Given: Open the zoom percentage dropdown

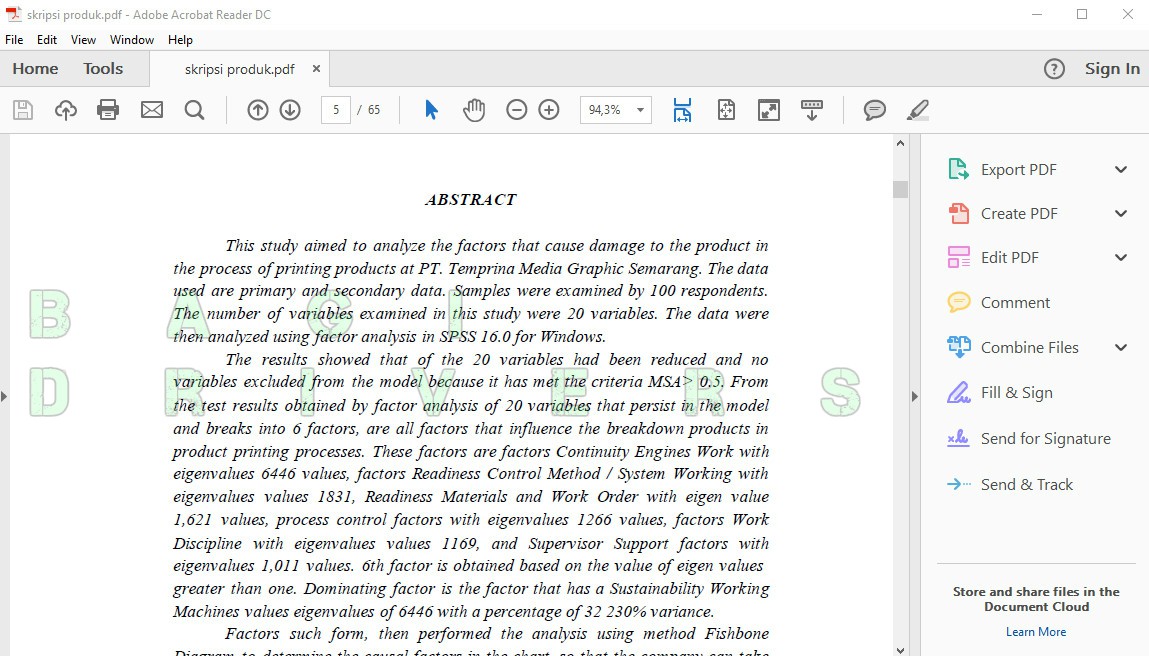Looking at the screenshot, I should 640,110.
